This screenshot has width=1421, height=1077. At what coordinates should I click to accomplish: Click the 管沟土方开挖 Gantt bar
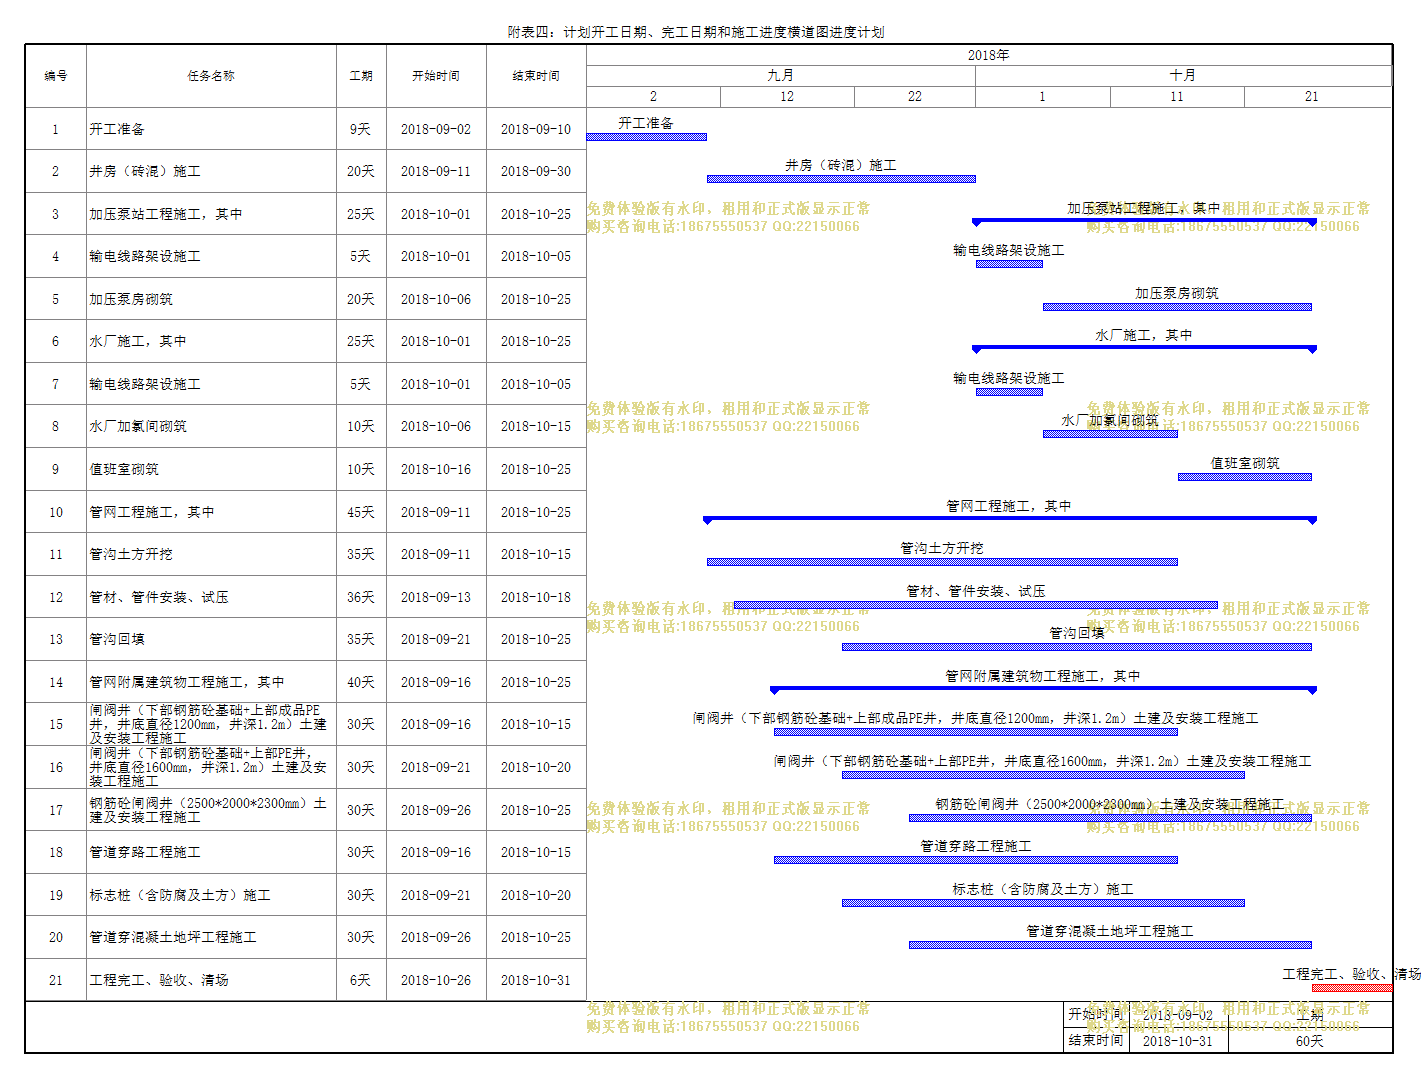(942, 562)
